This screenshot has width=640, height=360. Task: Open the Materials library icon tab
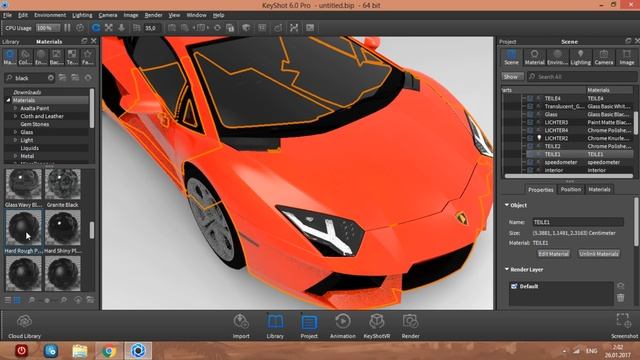pyautogui.click(x=10, y=57)
